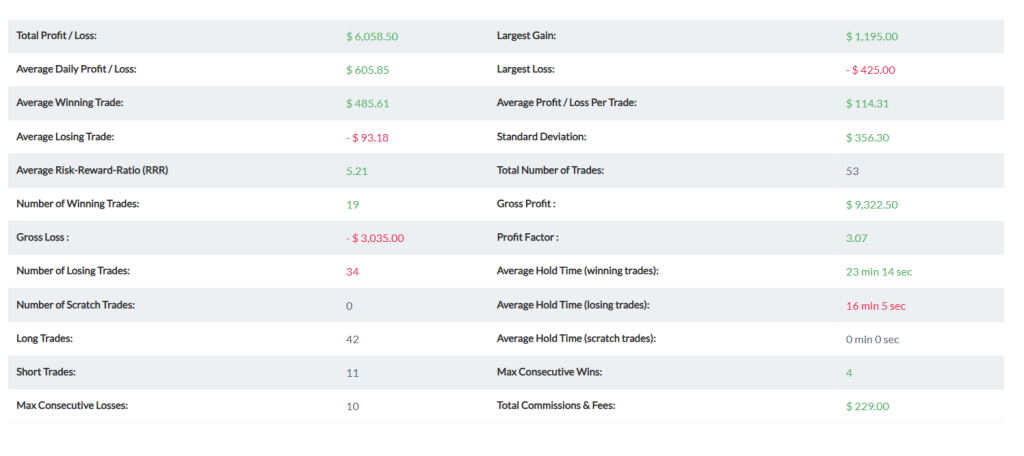Select Average Hold Time (winning trades) label
The image size is (1024, 456).
pos(578,270)
